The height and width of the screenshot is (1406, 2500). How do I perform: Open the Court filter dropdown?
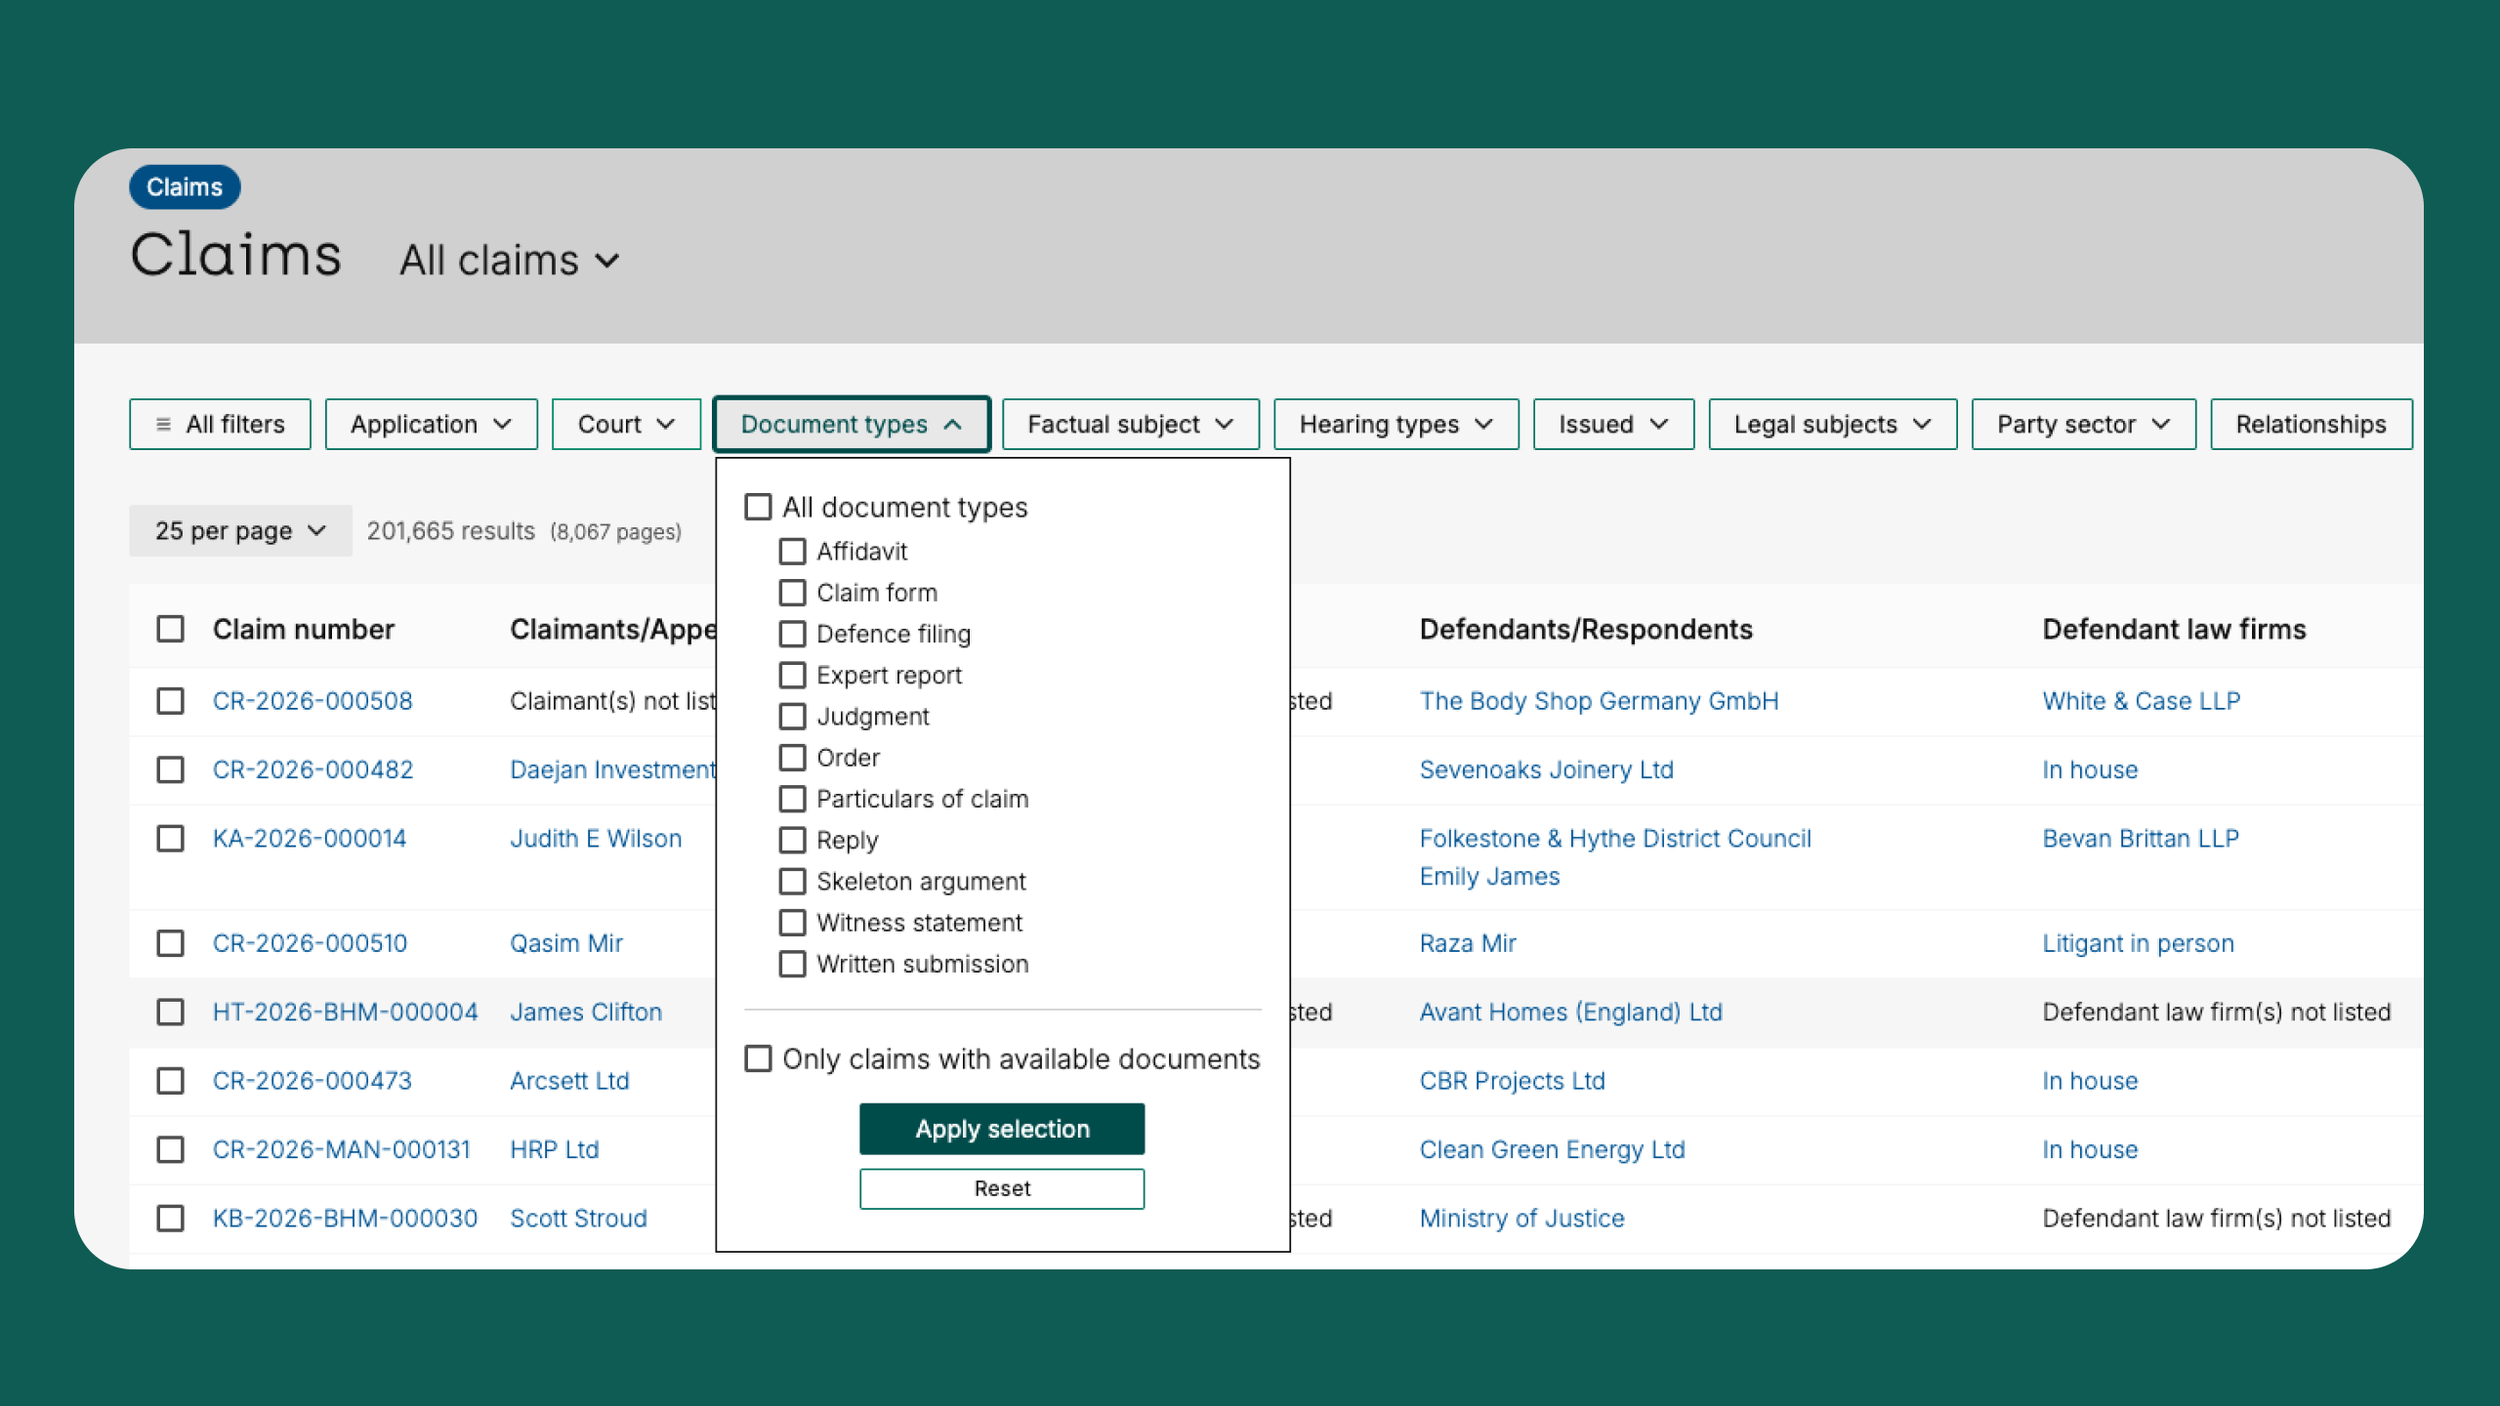click(x=626, y=424)
